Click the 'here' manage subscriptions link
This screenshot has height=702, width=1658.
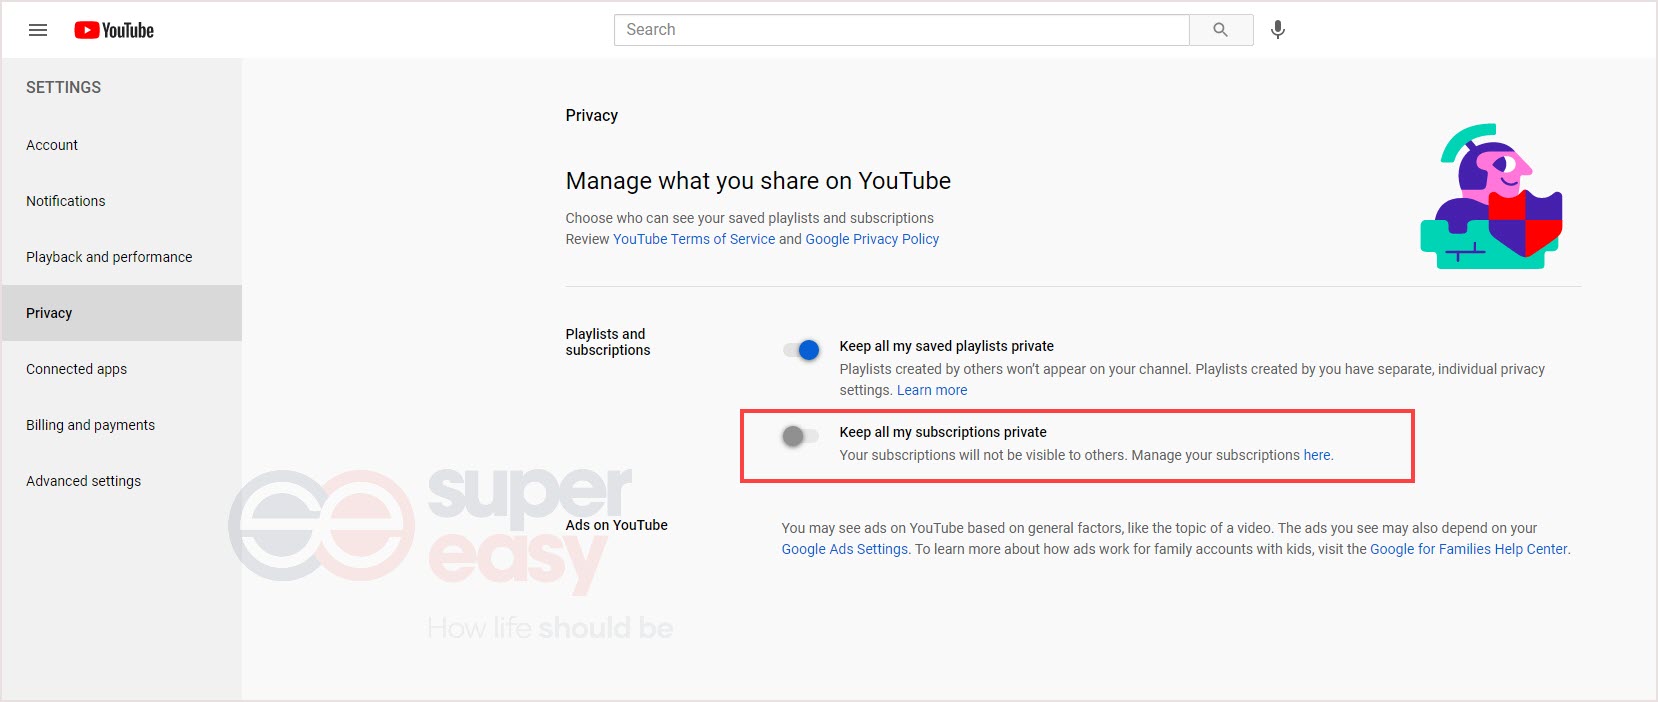pyautogui.click(x=1317, y=455)
